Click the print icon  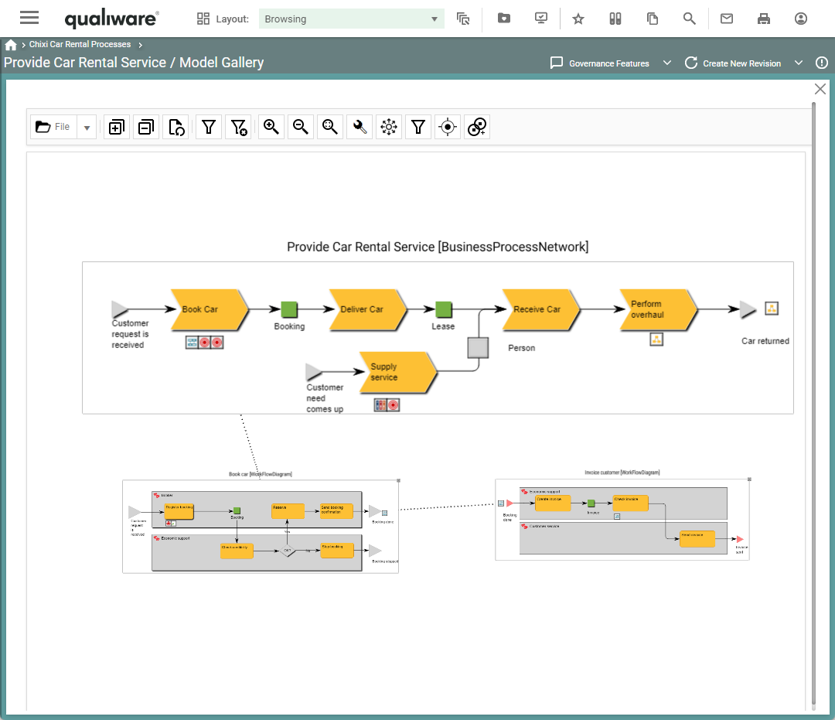coord(764,19)
